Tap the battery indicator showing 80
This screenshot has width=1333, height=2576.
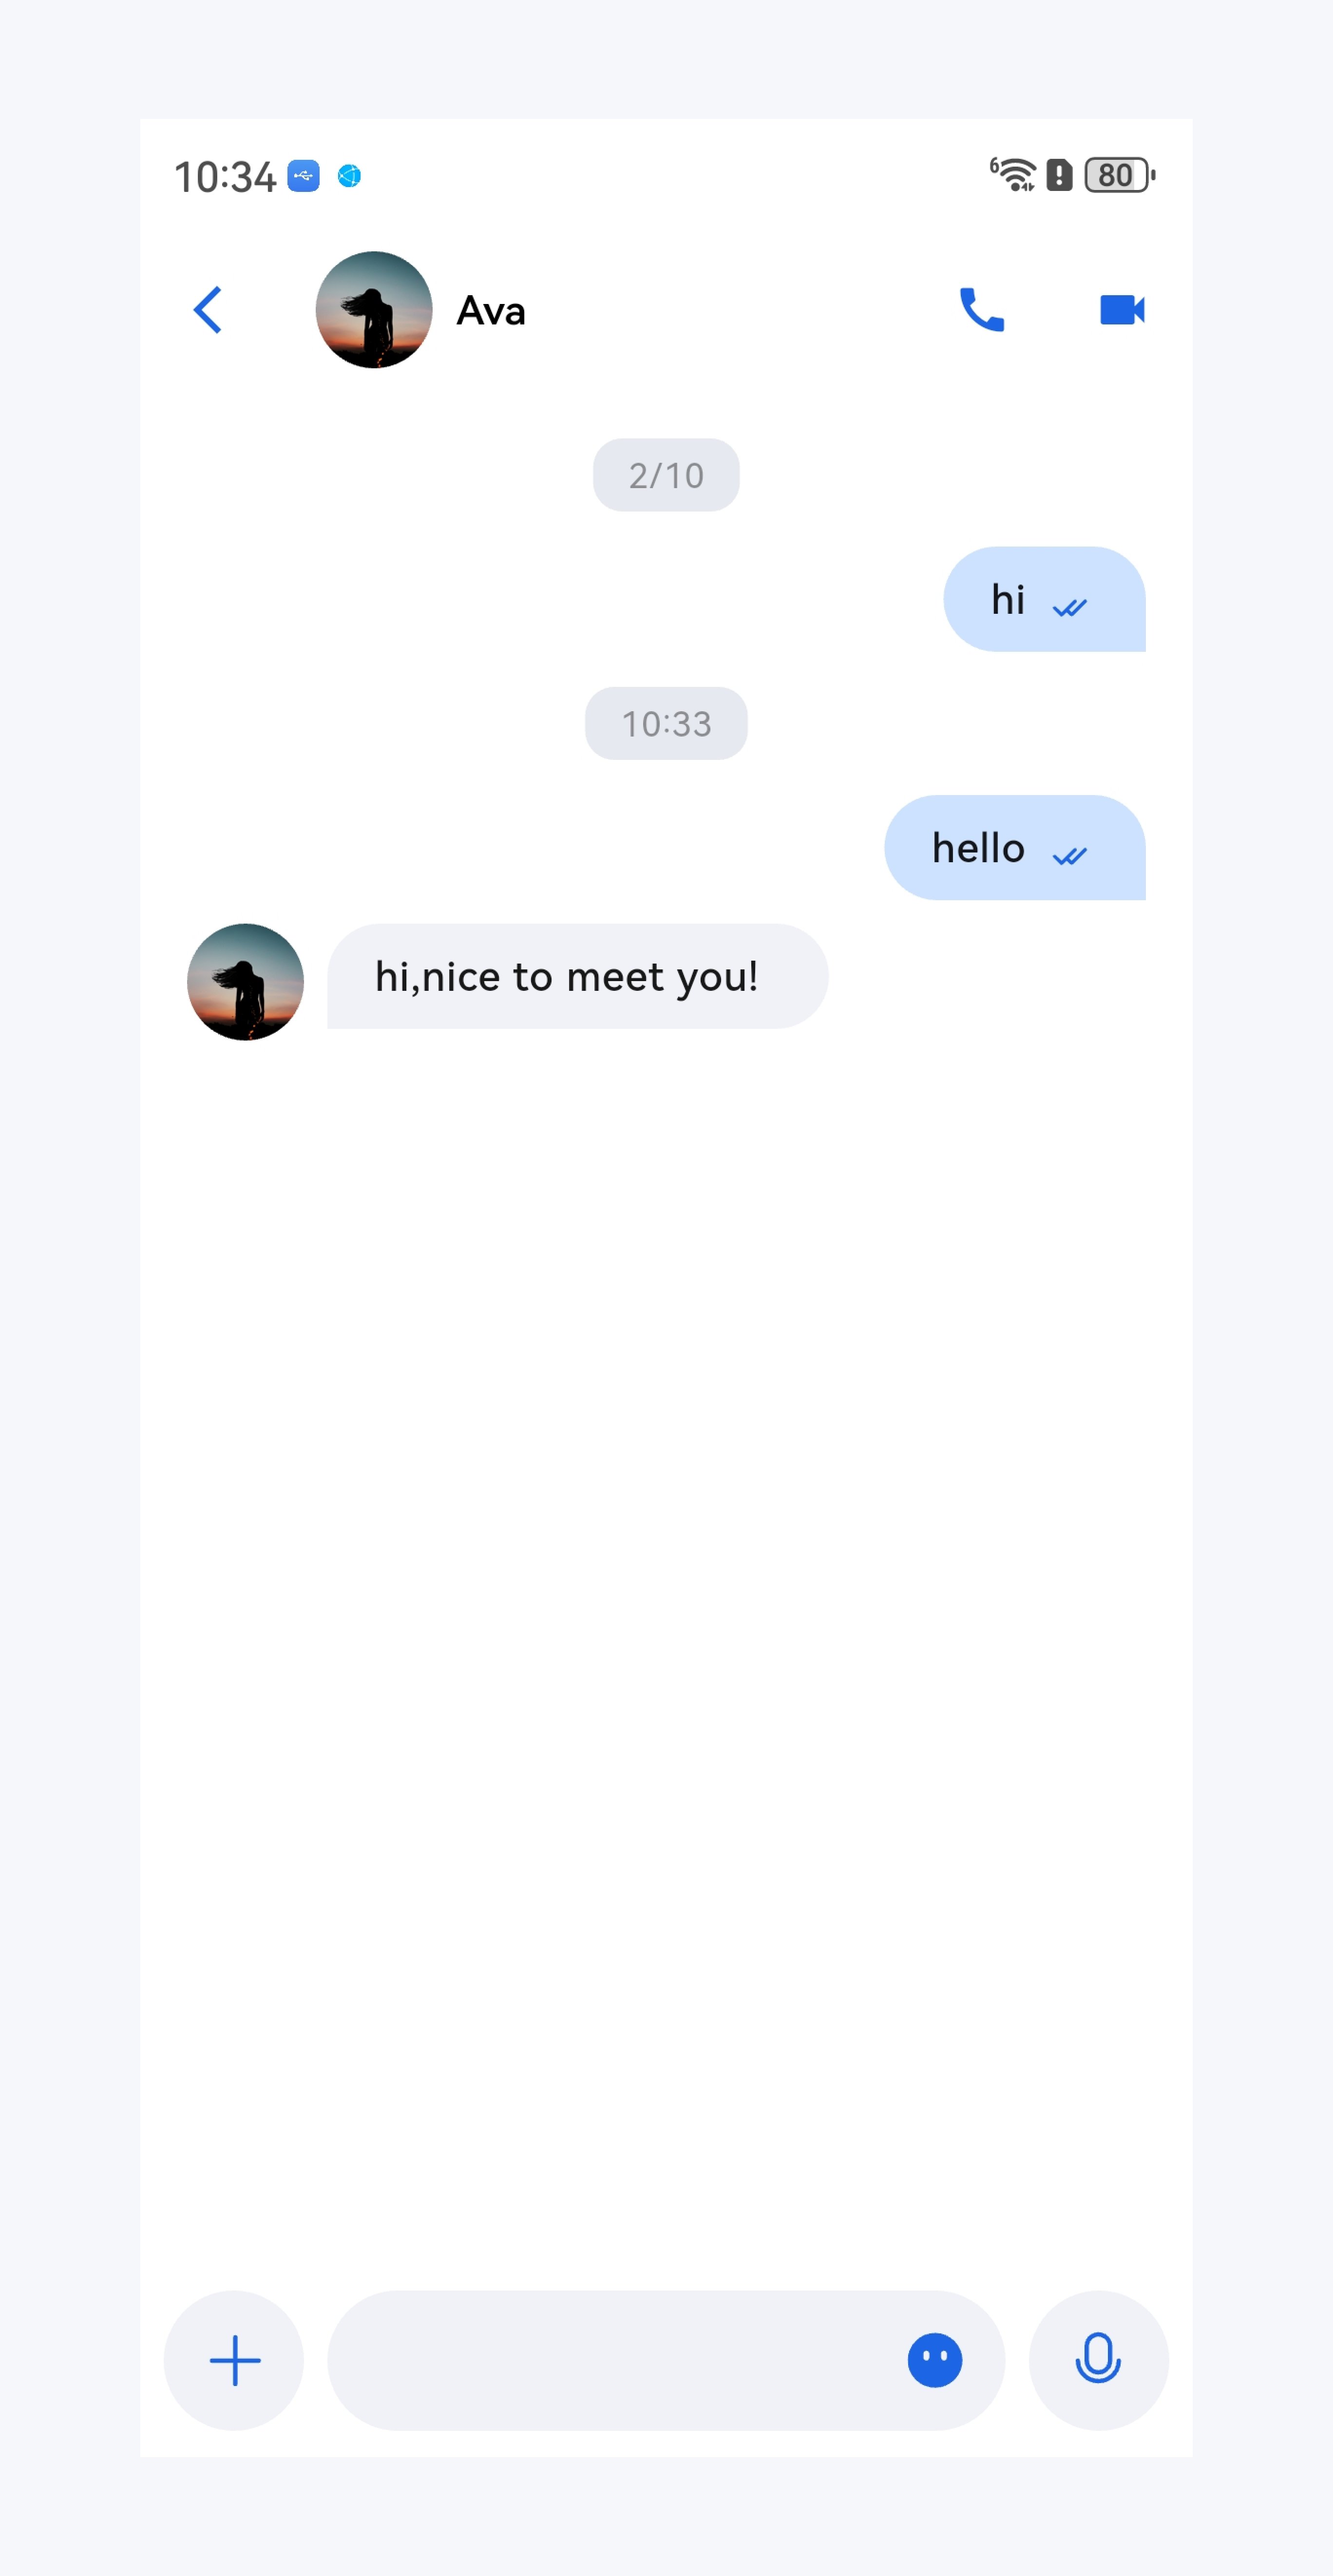point(1119,175)
